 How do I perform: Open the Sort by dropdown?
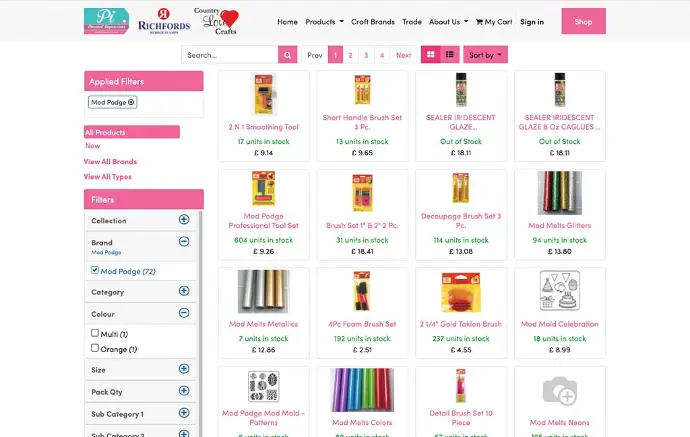[485, 55]
